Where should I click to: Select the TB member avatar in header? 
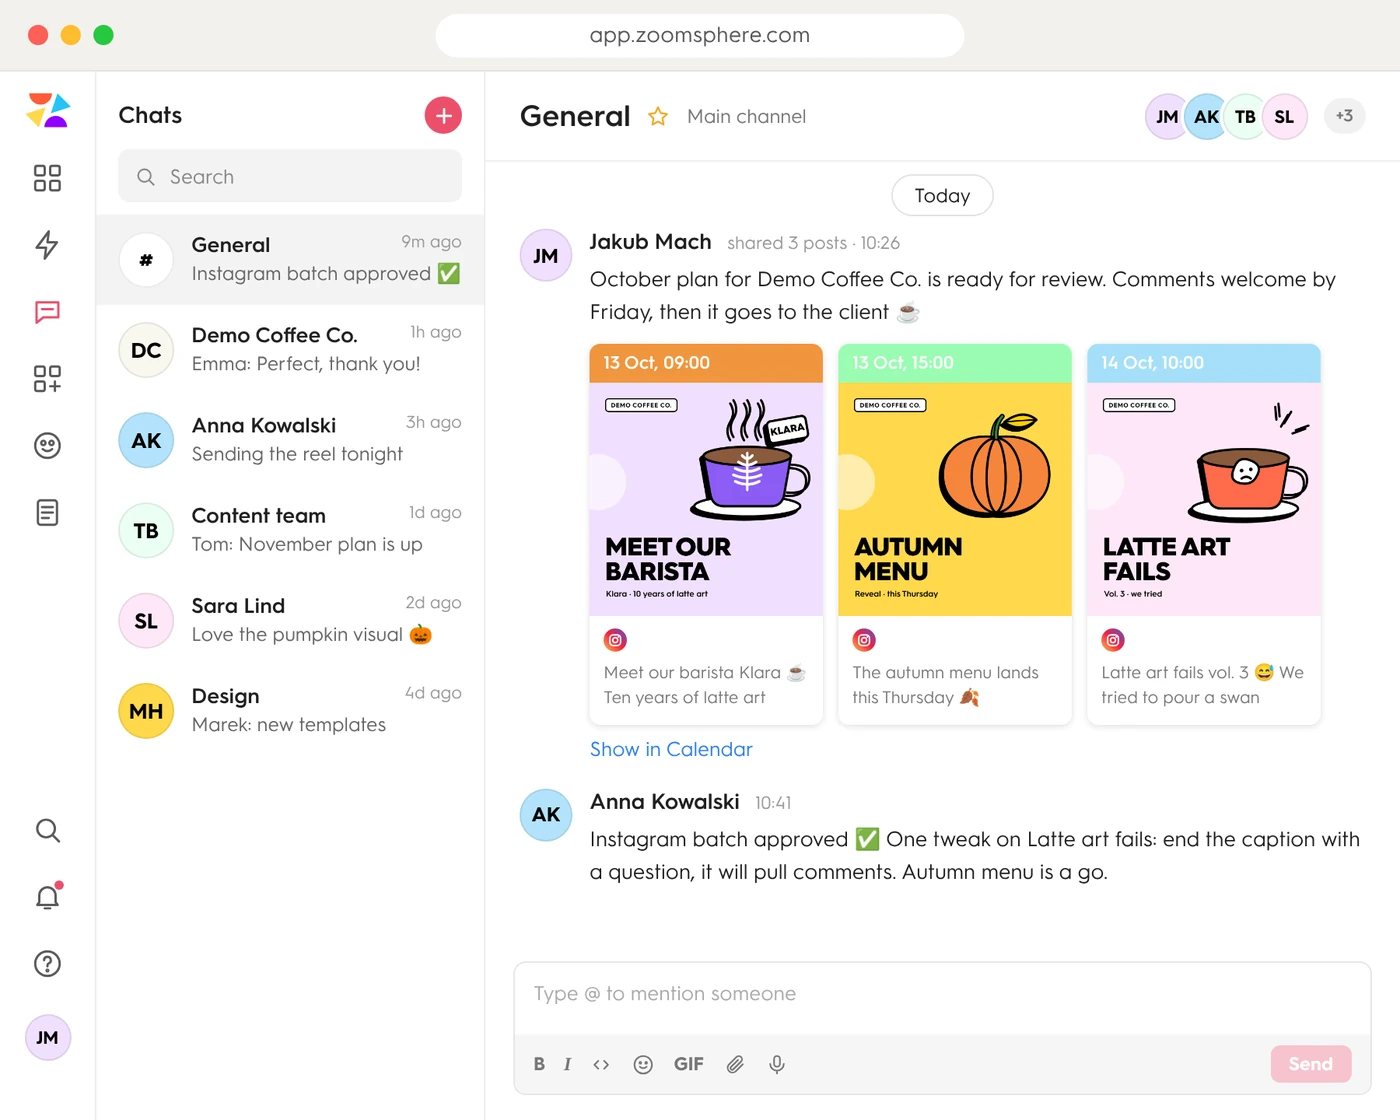(1245, 117)
